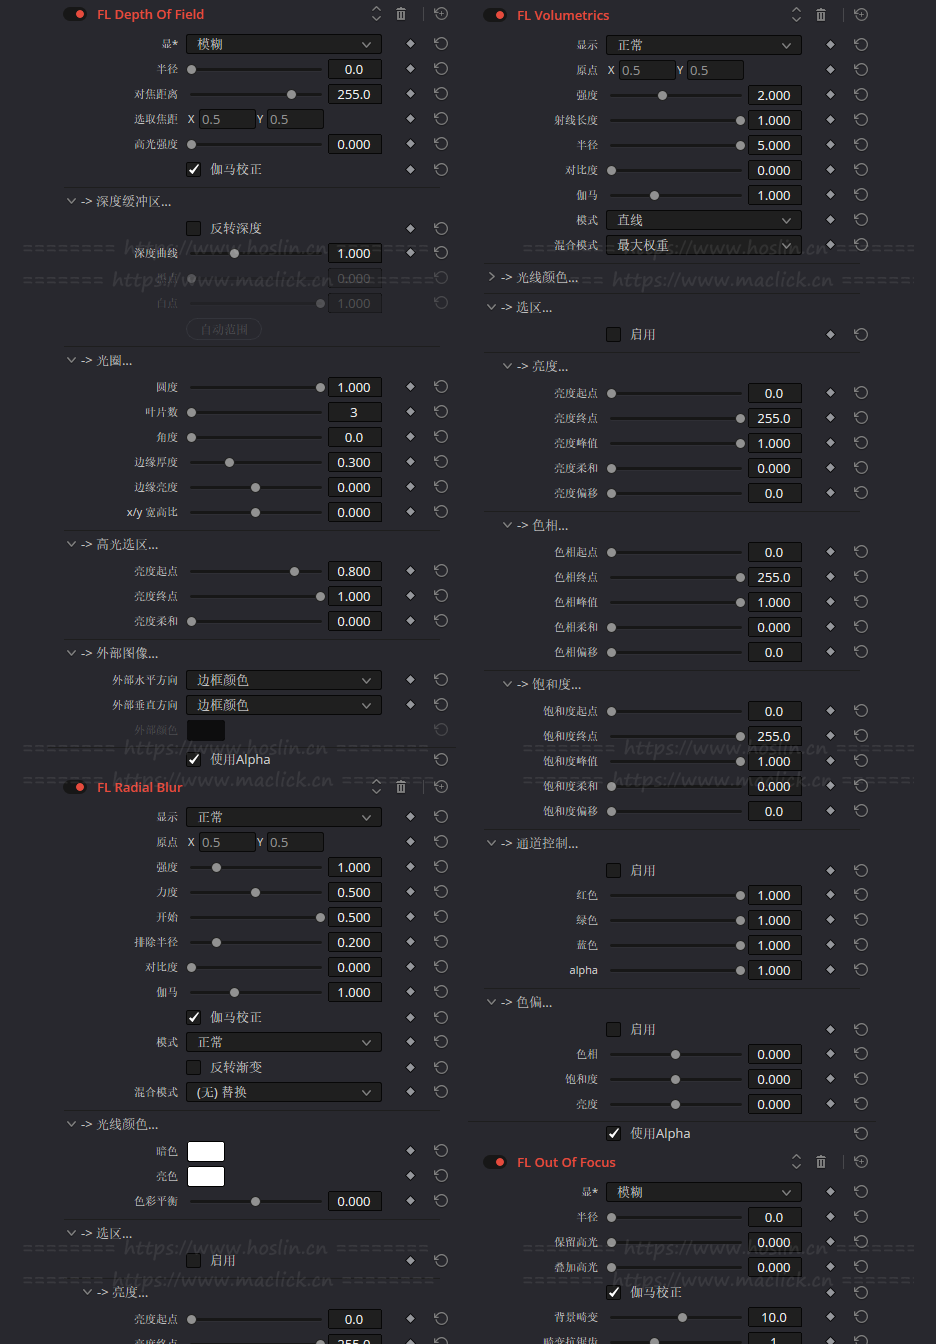Reset all FL Depth Of Field controls
Screen dimensions: 936x1344
[x=441, y=14]
